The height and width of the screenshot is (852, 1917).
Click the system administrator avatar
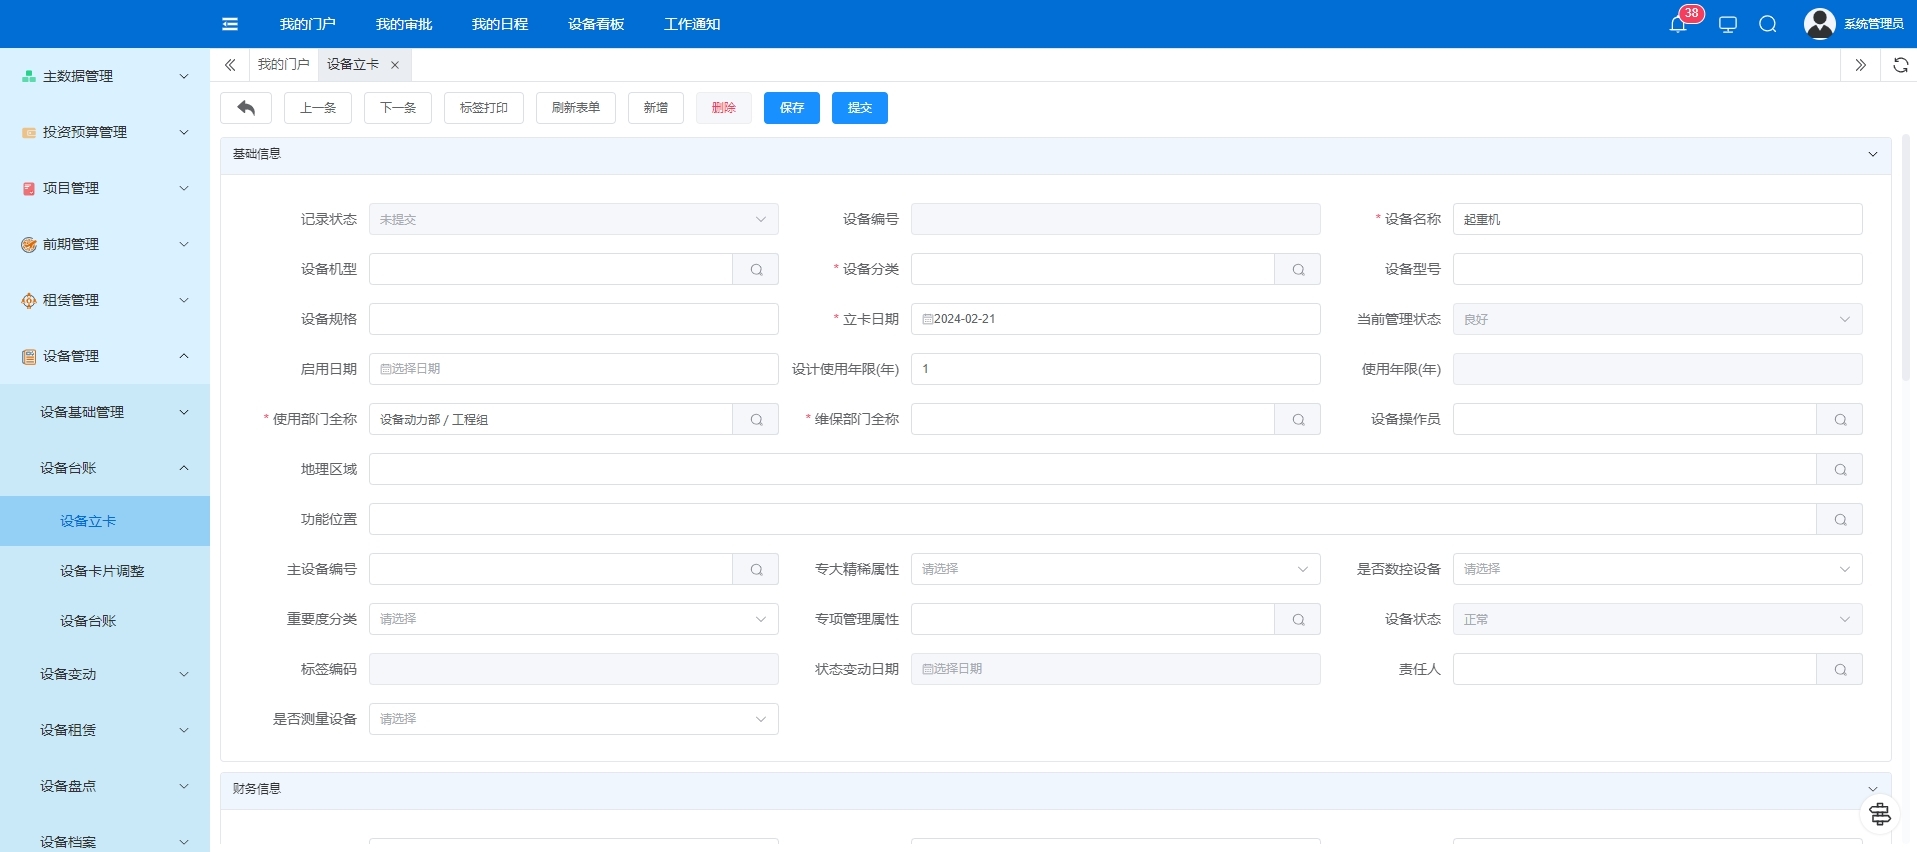1819,24
